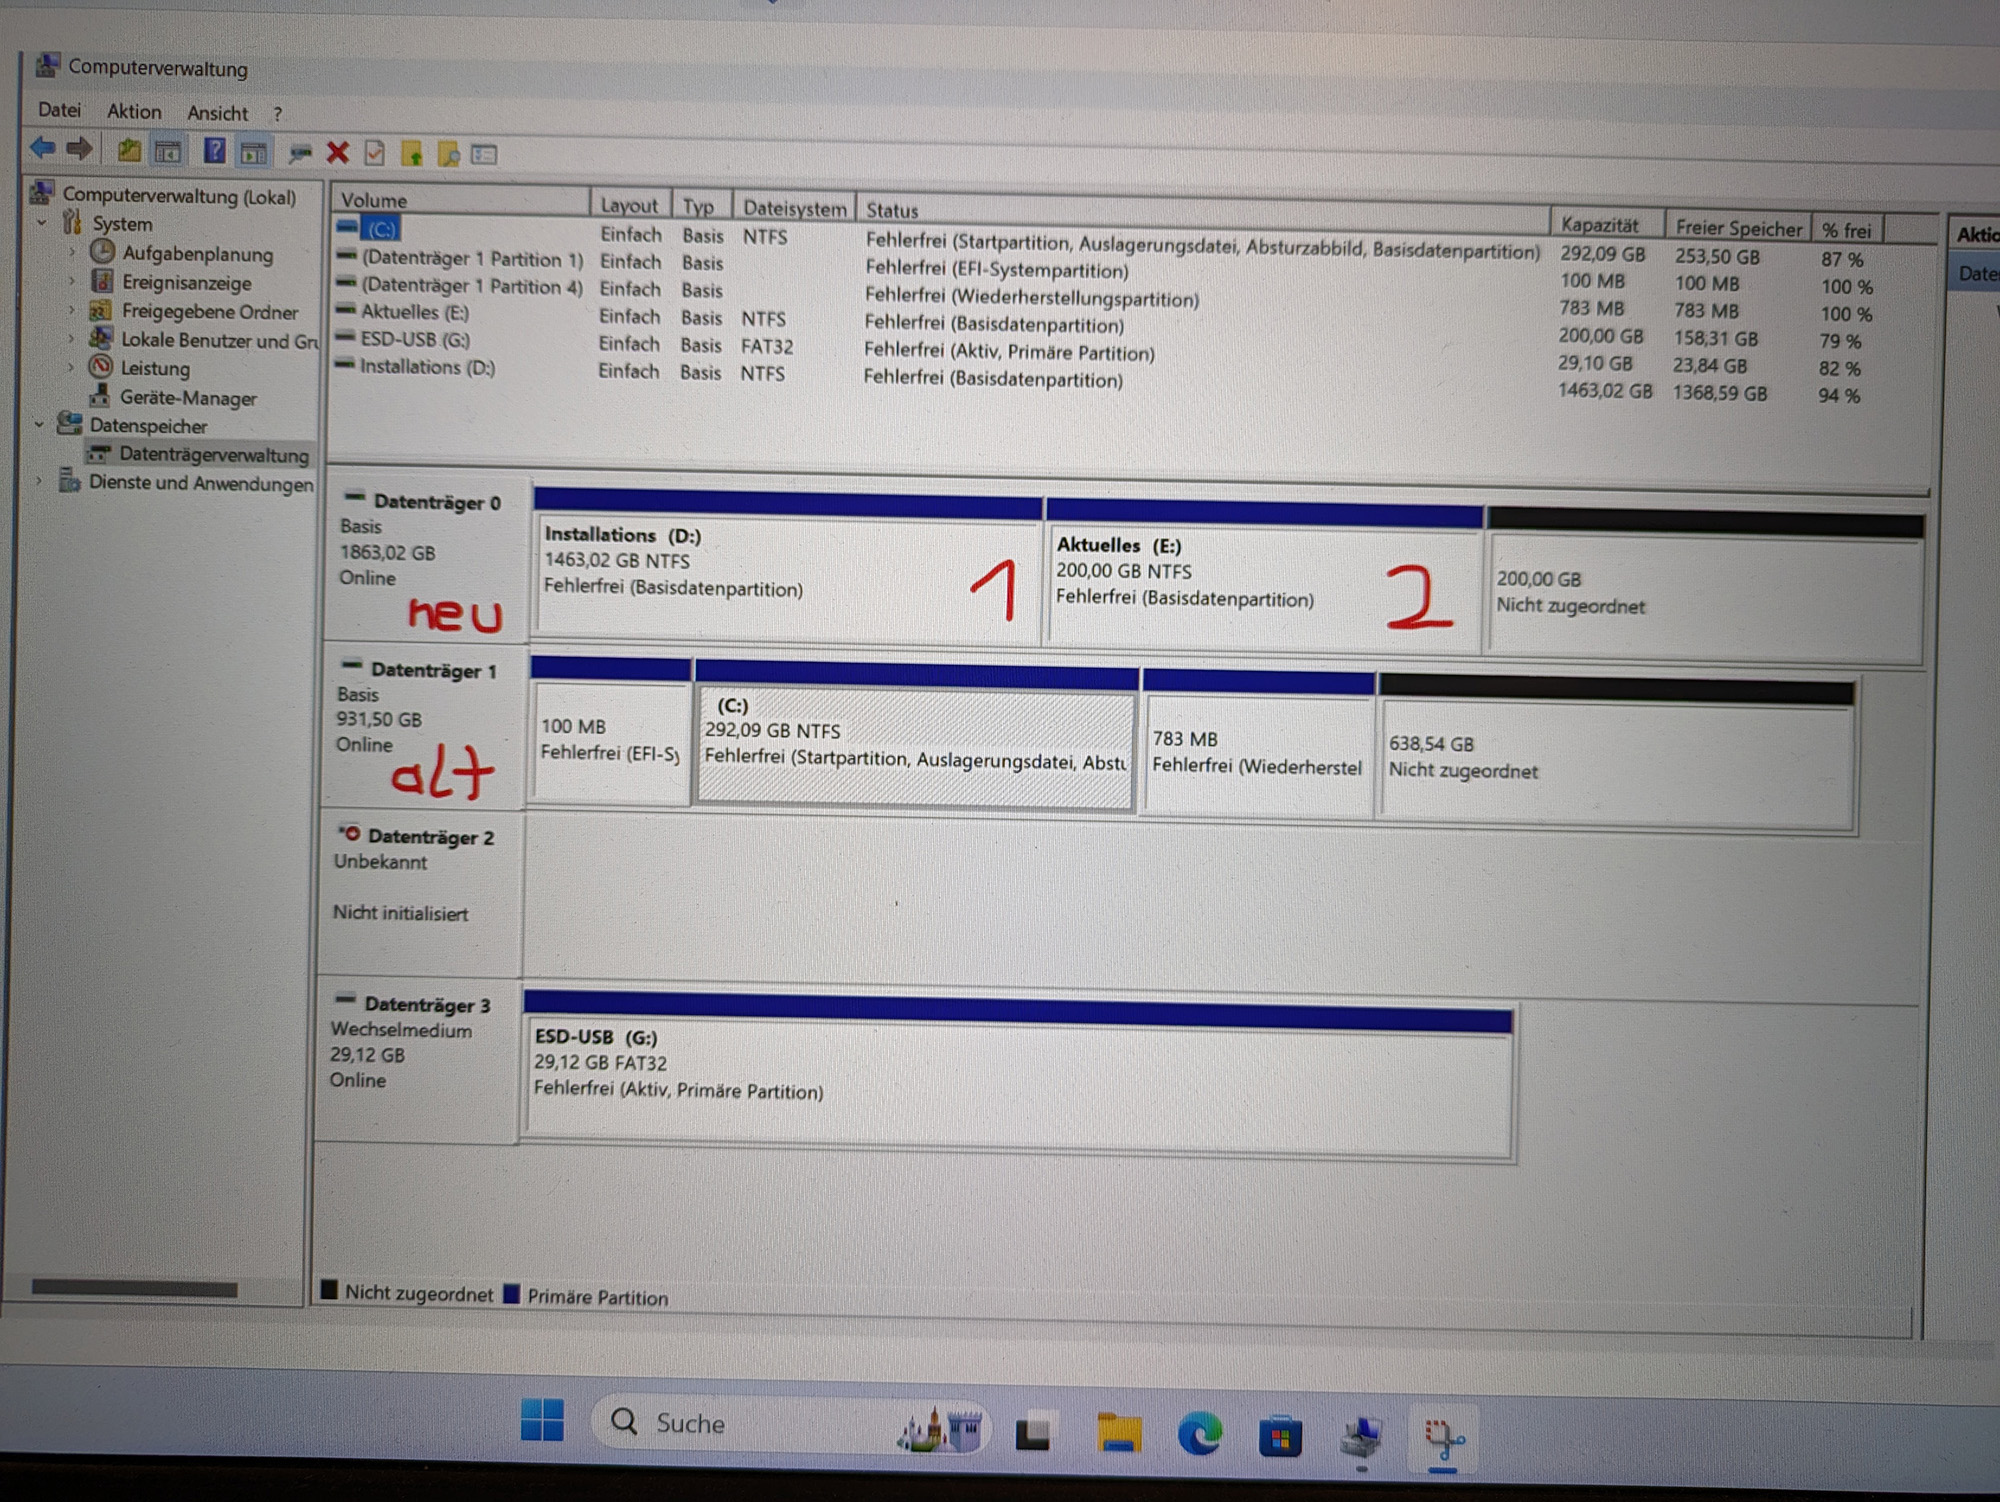The width and height of the screenshot is (2000, 1502).
Task: Open the Aktion menu
Action: (x=134, y=112)
